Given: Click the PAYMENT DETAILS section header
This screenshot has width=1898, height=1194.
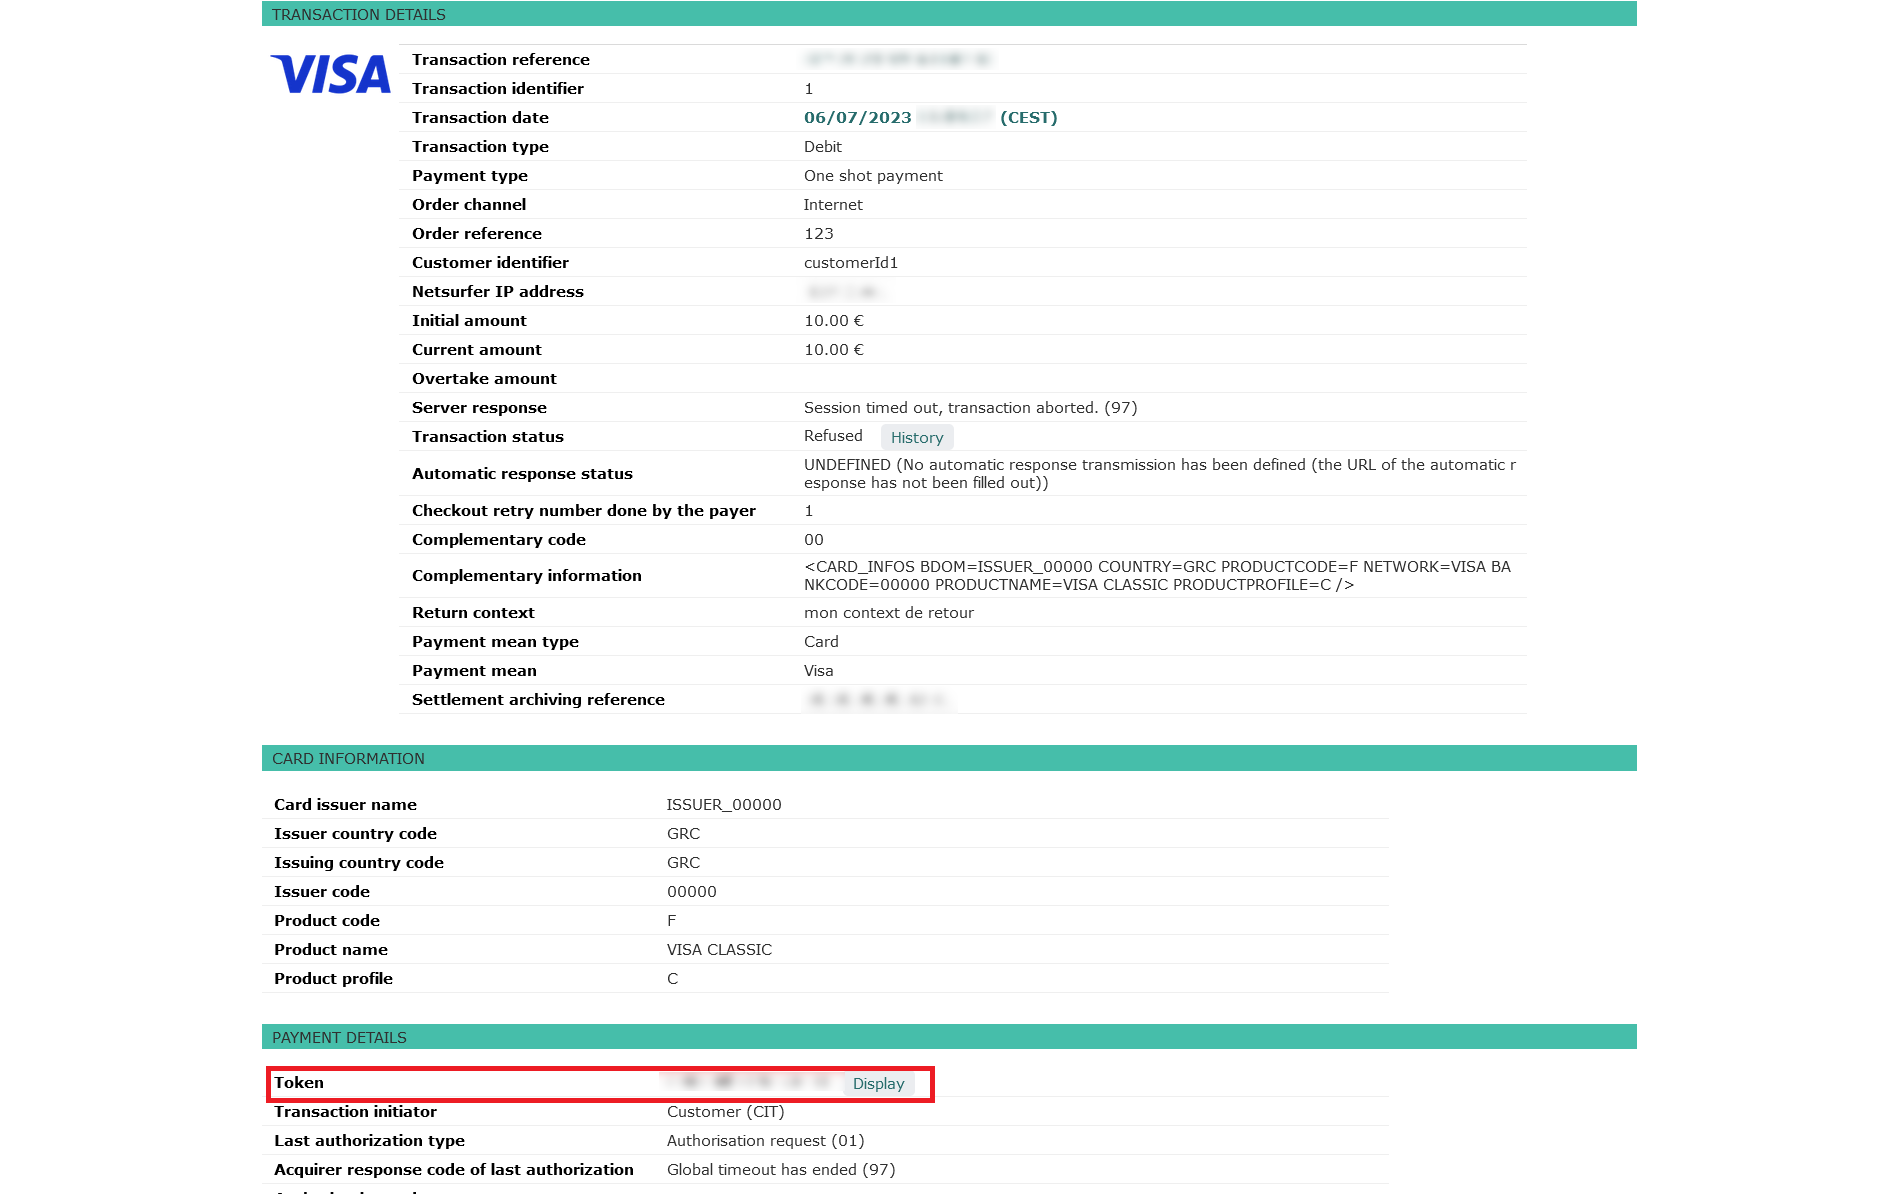Looking at the screenshot, I should pos(949,1037).
